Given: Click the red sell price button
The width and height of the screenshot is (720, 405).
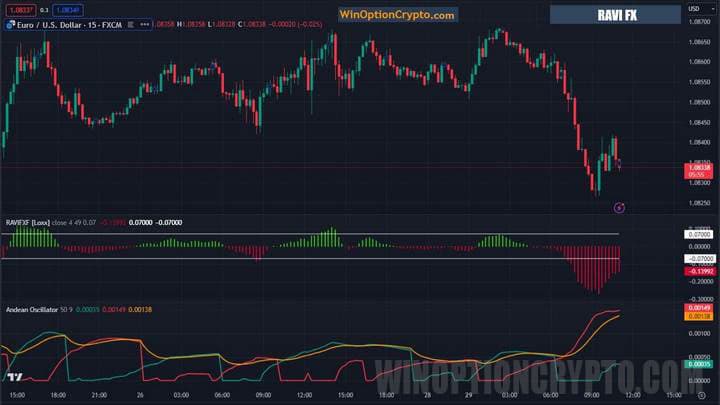Looking at the screenshot, I should click(x=21, y=10).
